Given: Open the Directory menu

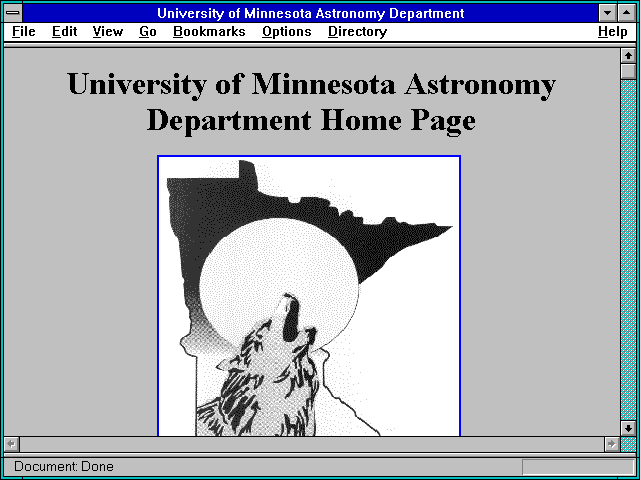Looking at the screenshot, I should 358,32.
